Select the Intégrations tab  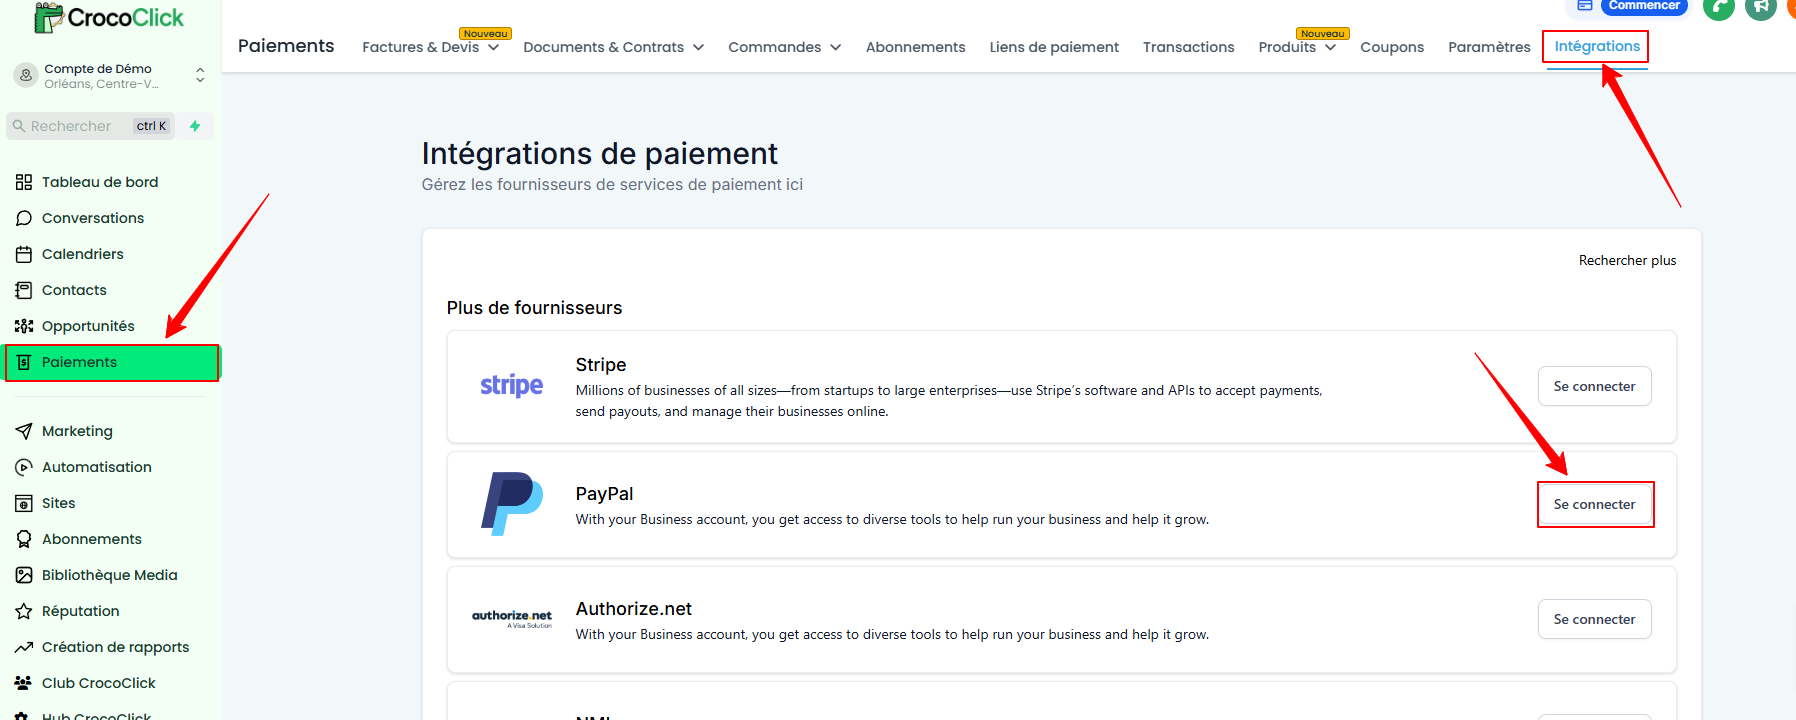tap(1597, 46)
